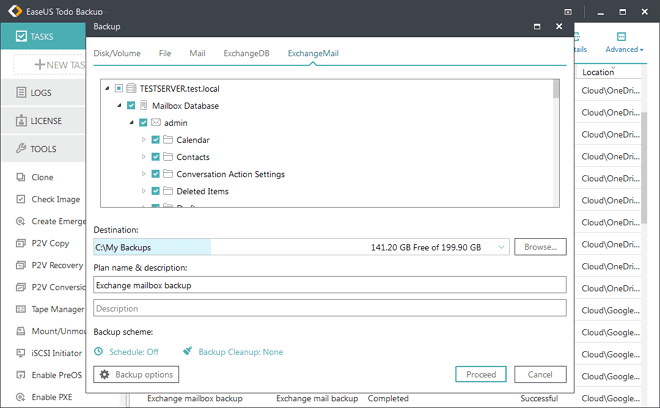660x408 pixels.
Task: Switch to the Disk/Volume tab
Action: (117, 53)
